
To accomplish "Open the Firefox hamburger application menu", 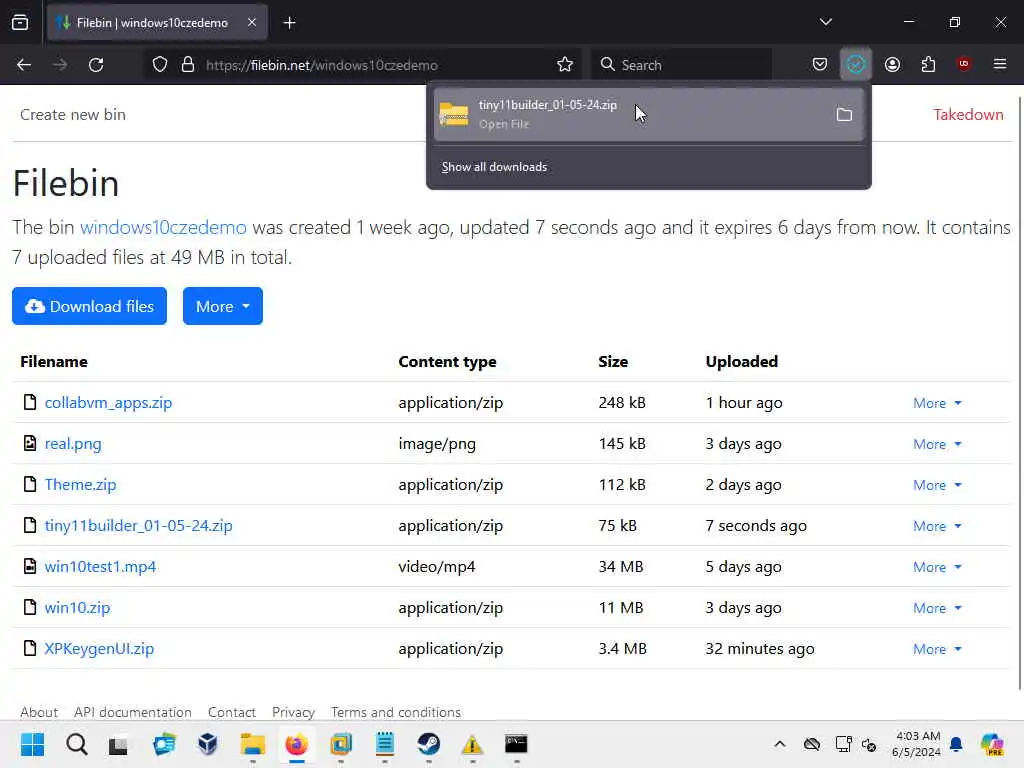I will (x=1000, y=64).
